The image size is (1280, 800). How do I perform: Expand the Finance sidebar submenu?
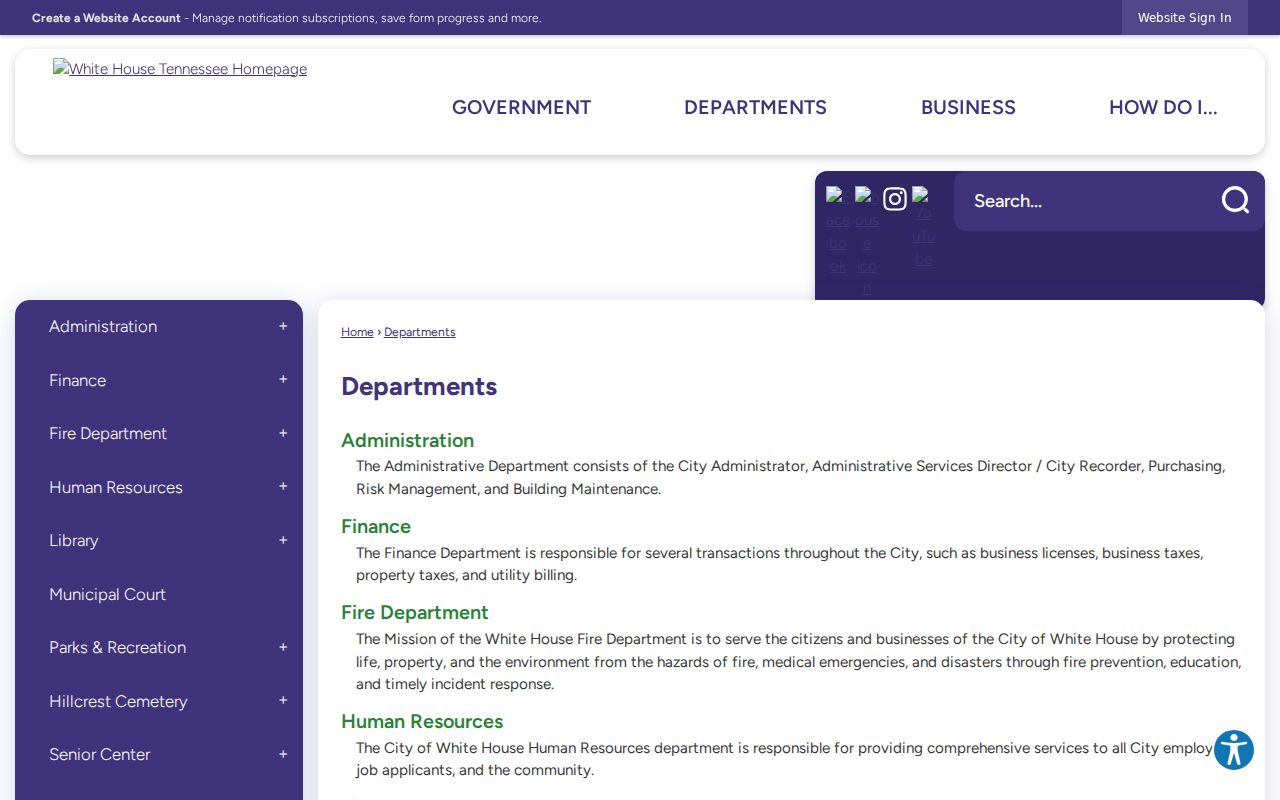pyautogui.click(x=283, y=380)
